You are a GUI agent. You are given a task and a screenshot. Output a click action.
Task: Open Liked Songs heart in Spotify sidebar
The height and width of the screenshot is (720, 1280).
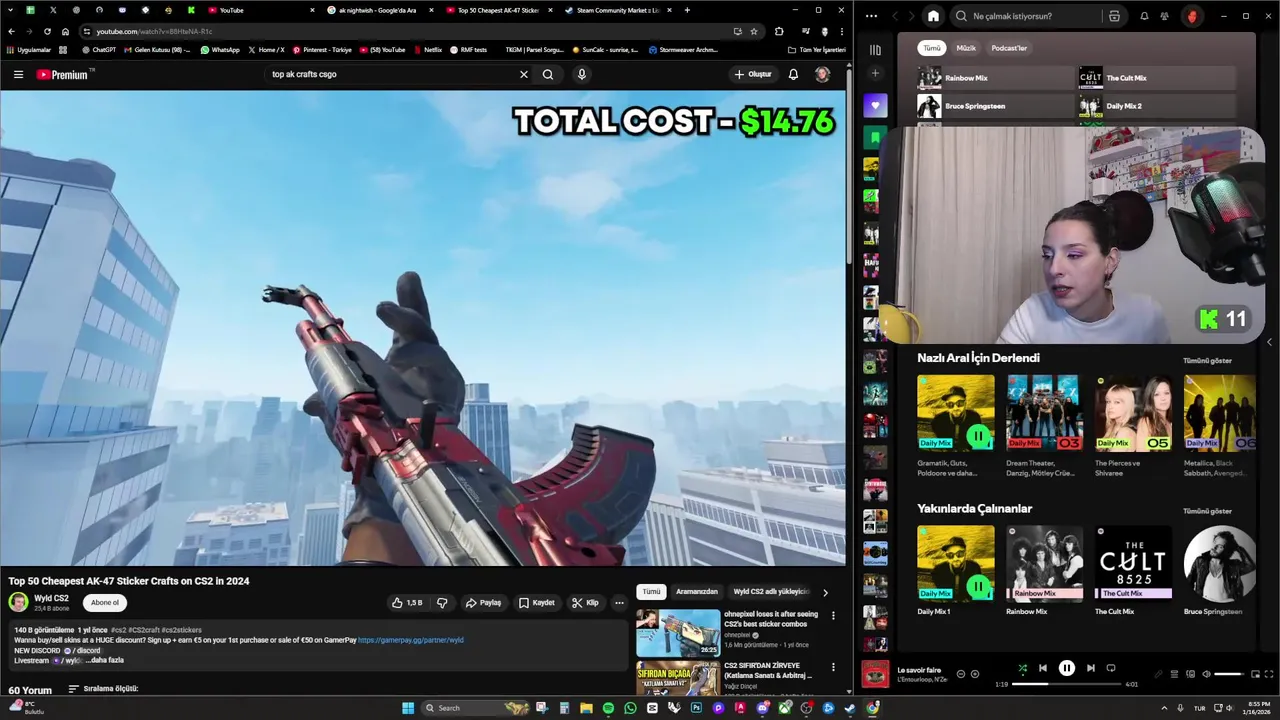(875, 105)
